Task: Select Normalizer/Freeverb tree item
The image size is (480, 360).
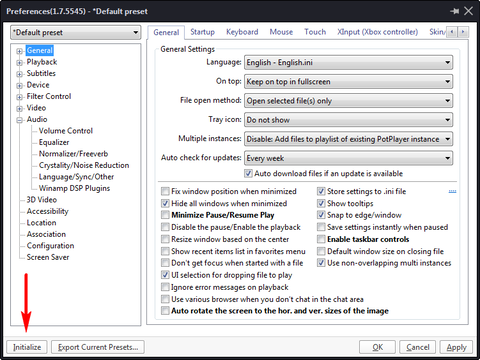Action: tap(73, 154)
